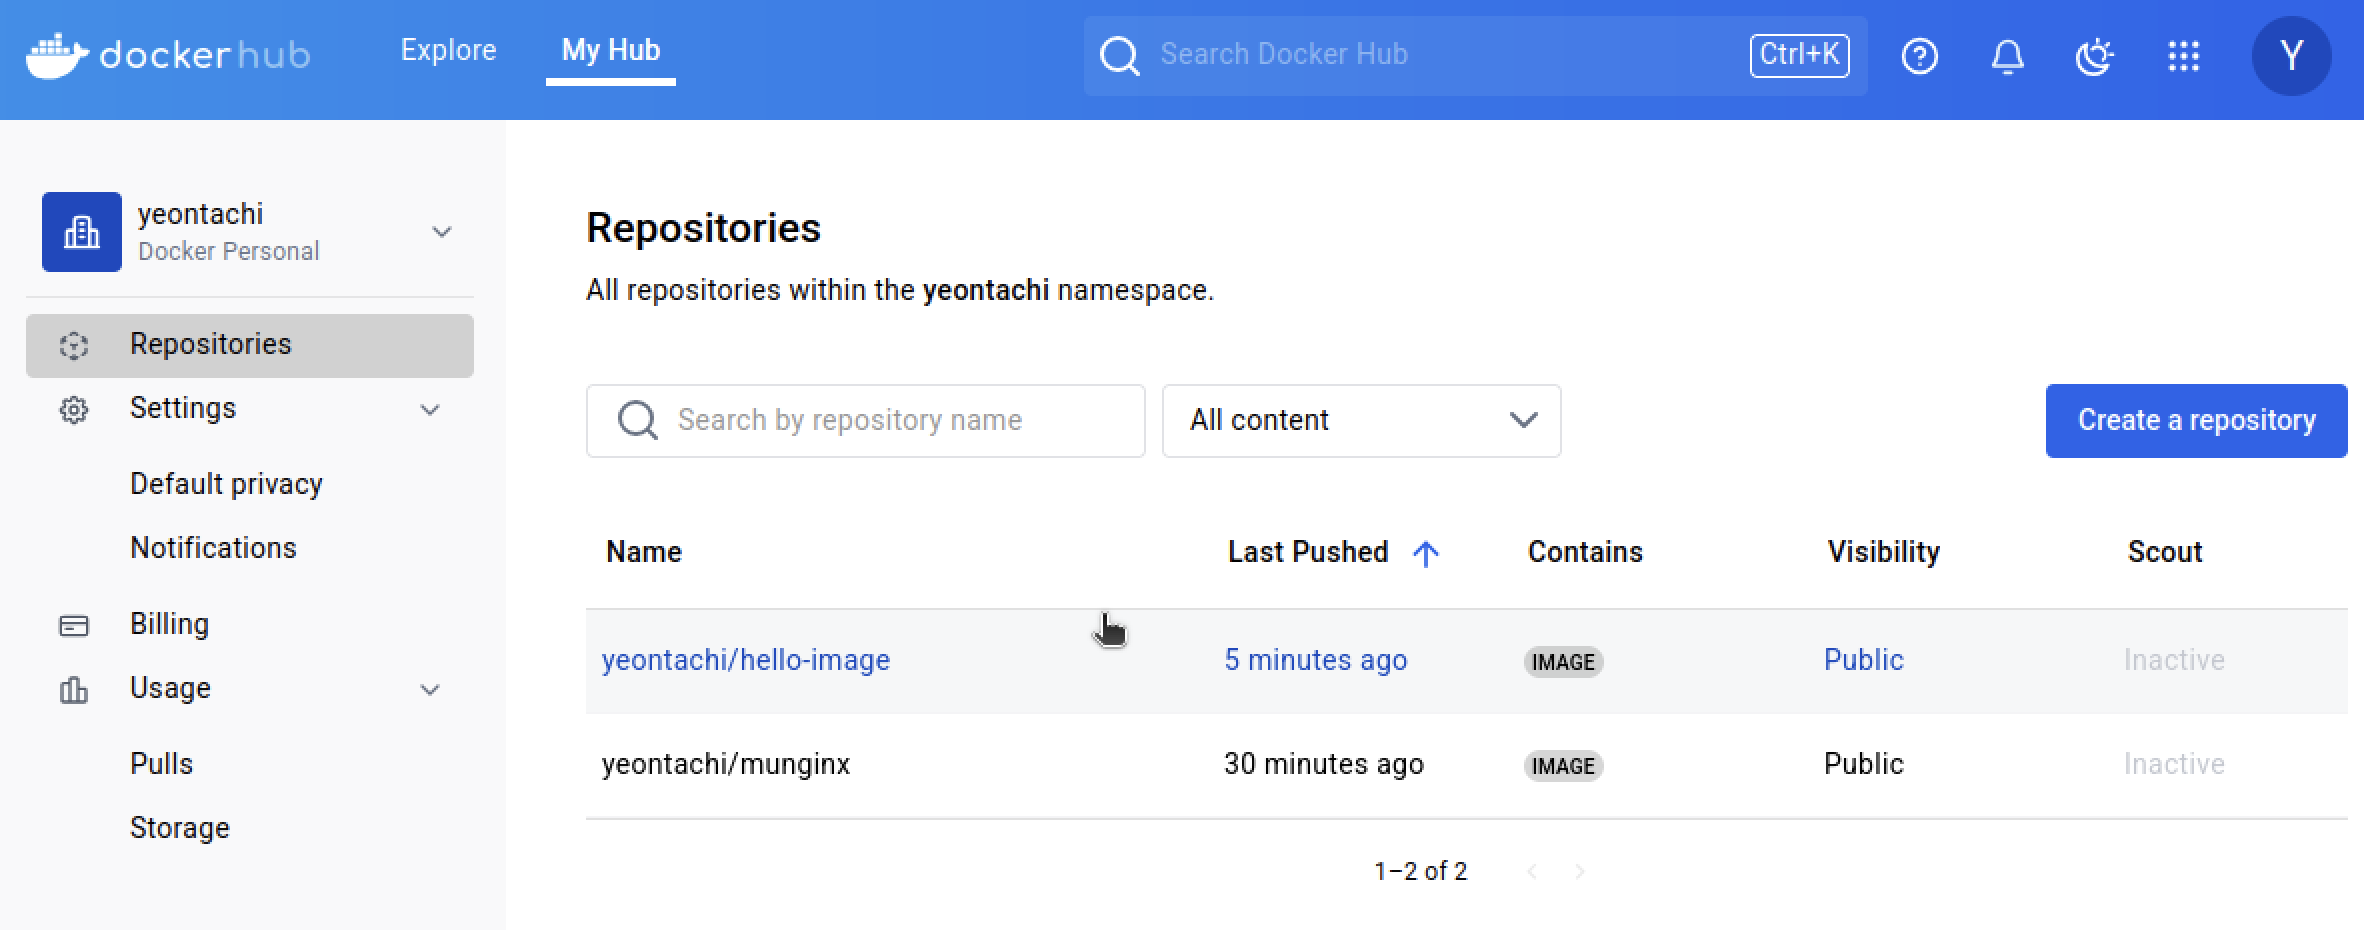Click the Settings label in the sidebar
This screenshot has height=930, width=2364.
coord(183,408)
